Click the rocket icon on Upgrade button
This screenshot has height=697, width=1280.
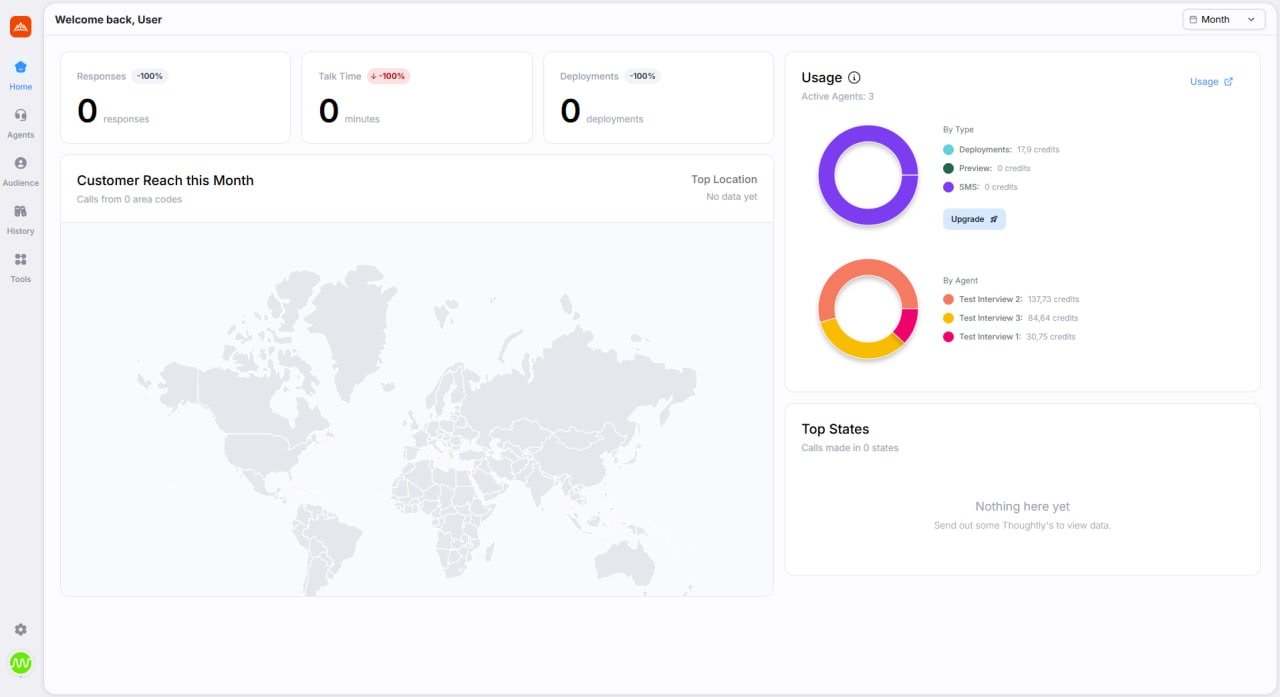tap(993, 219)
